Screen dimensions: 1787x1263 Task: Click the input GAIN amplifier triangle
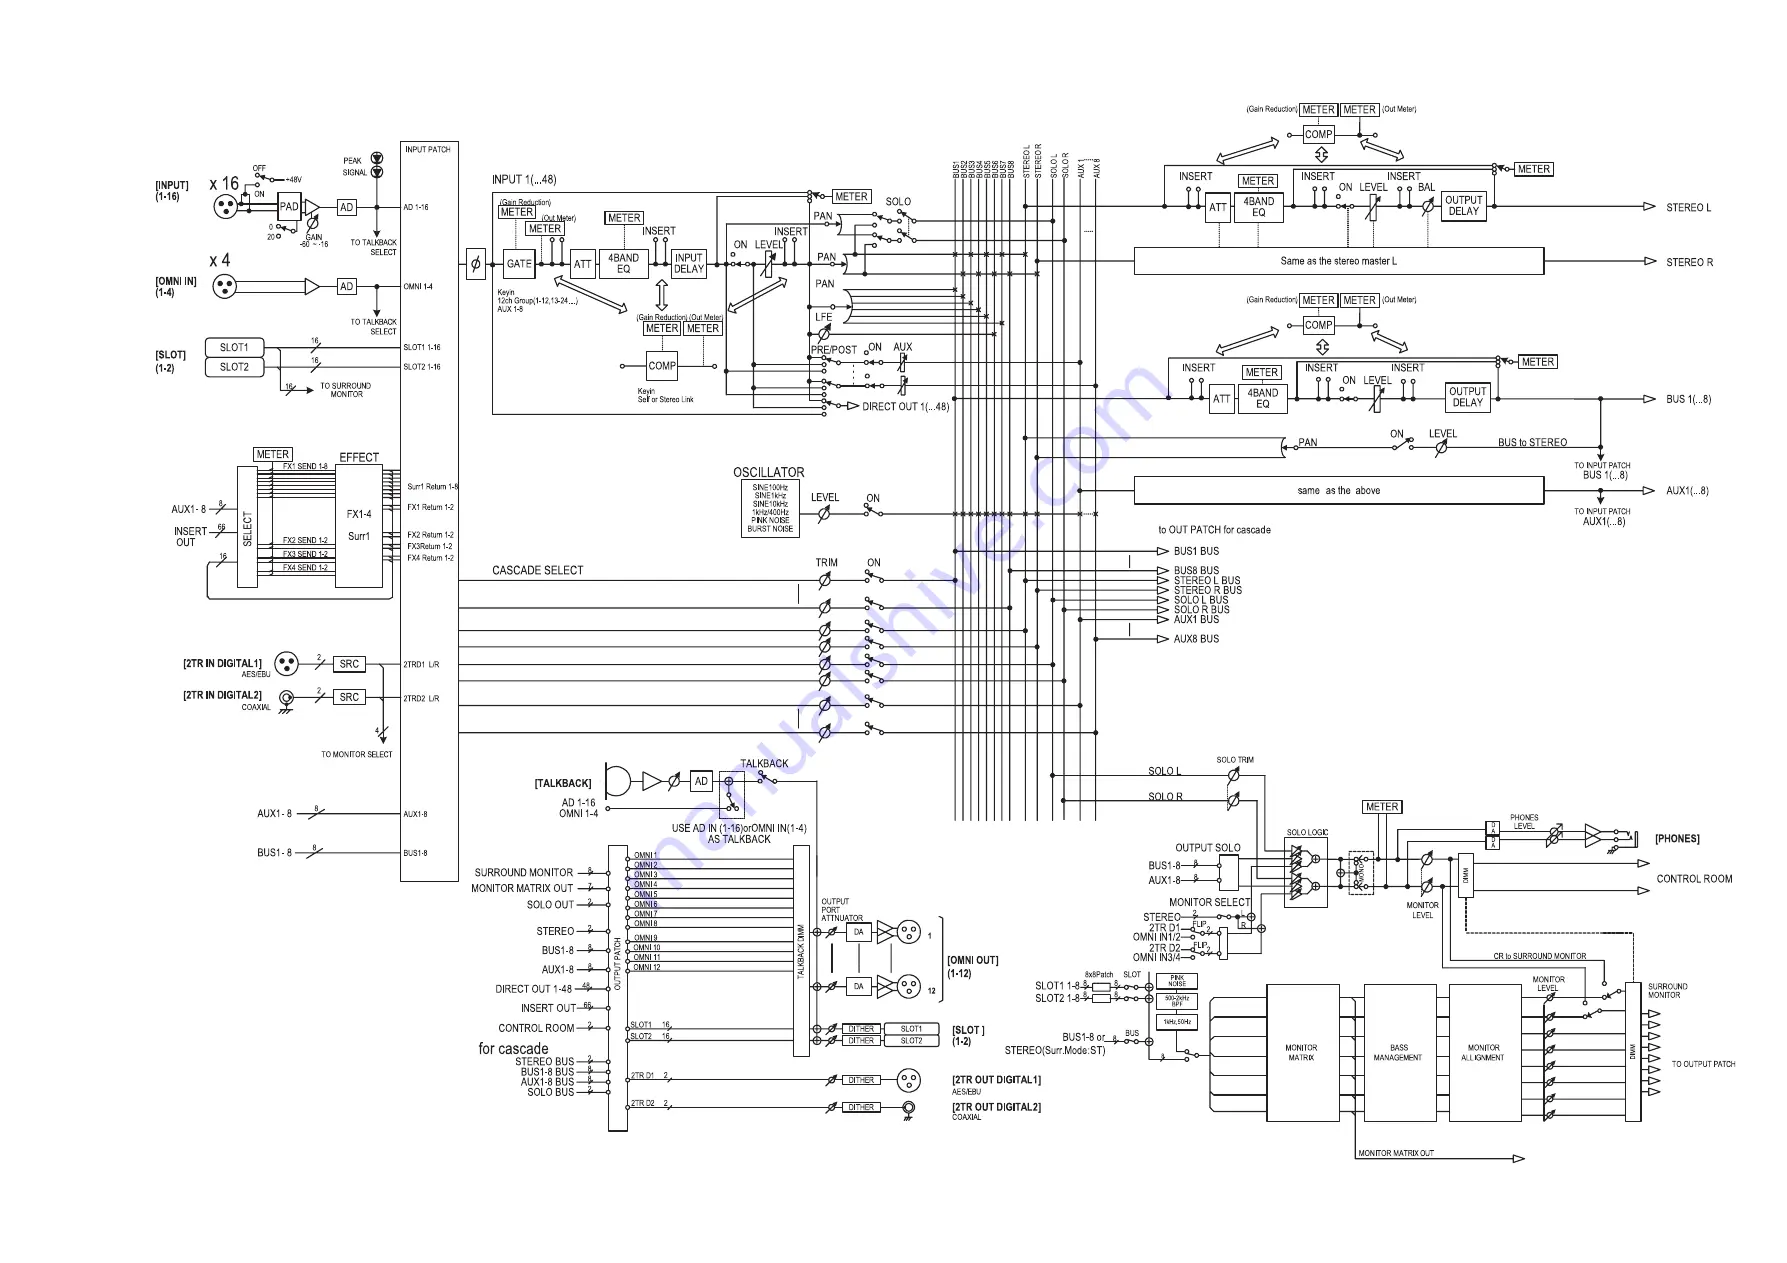[313, 207]
